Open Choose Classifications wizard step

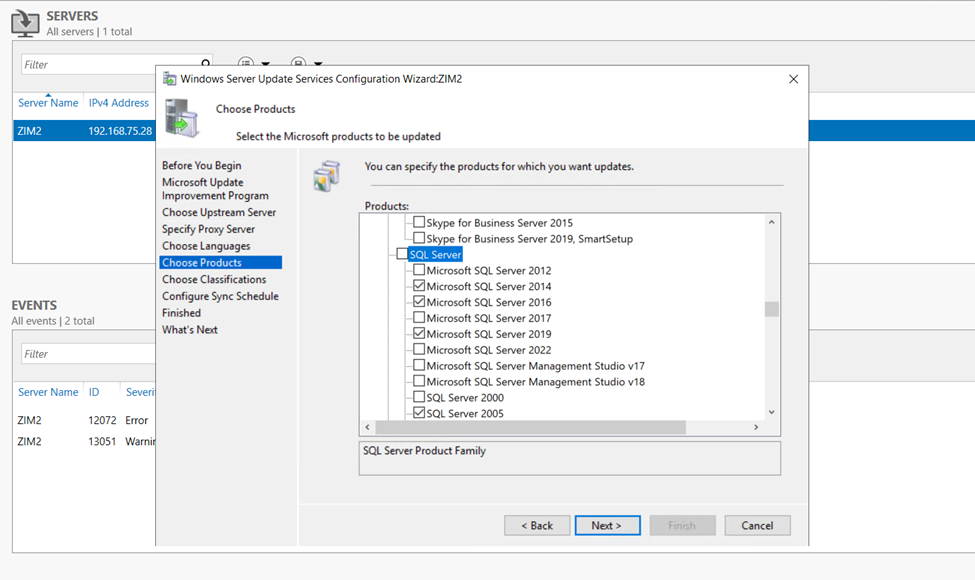pyautogui.click(x=214, y=279)
